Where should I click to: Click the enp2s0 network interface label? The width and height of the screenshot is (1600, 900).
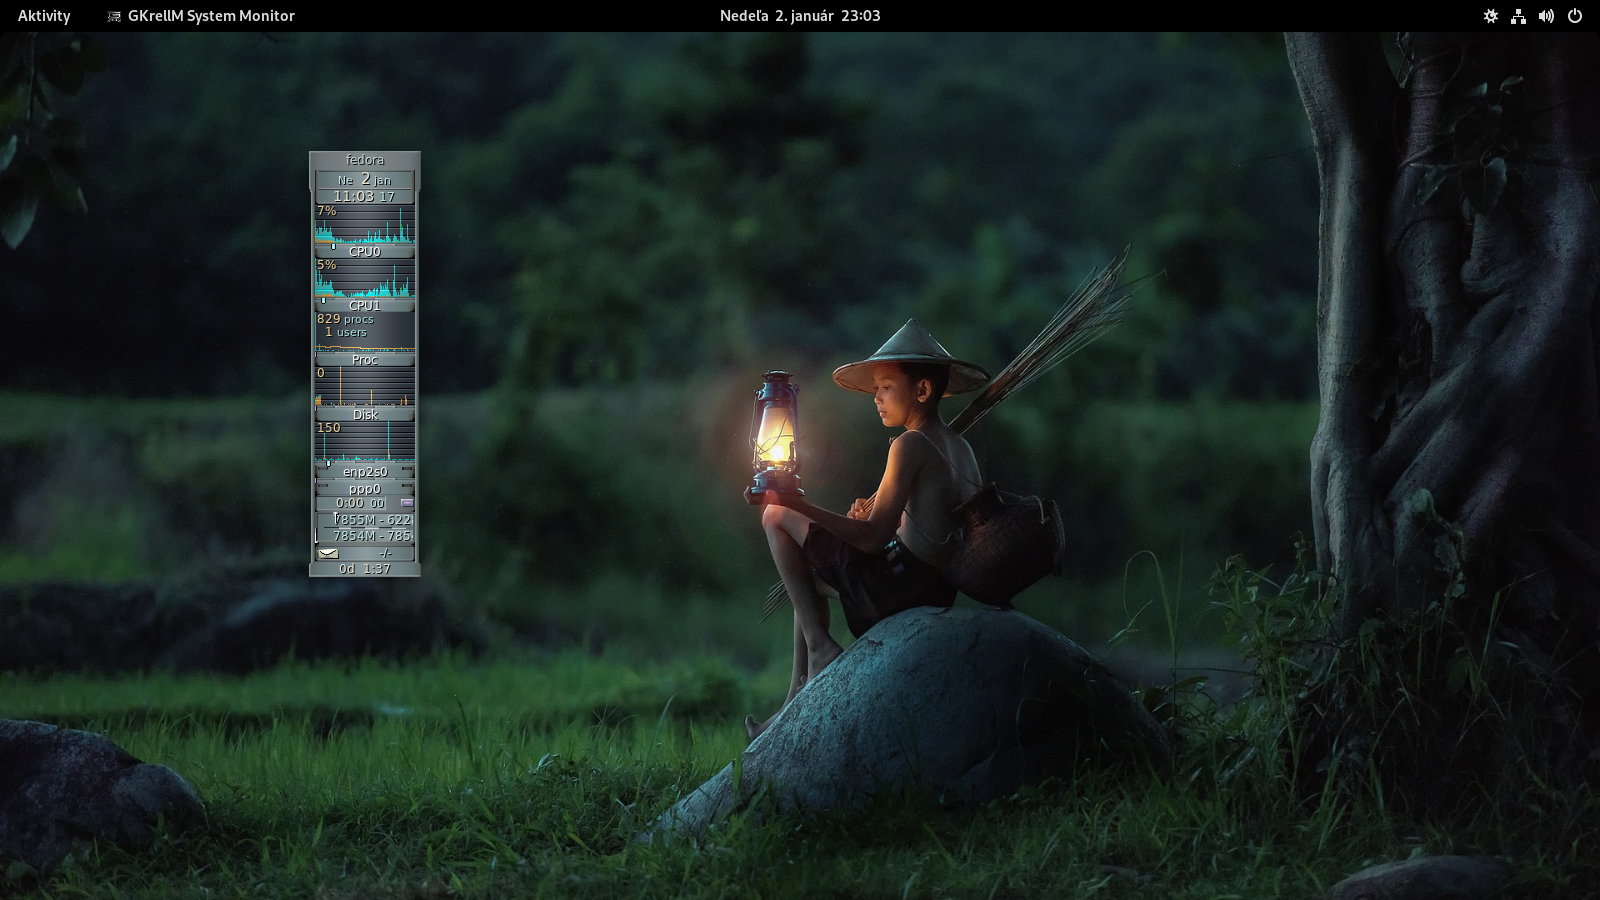pyautogui.click(x=365, y=472)
